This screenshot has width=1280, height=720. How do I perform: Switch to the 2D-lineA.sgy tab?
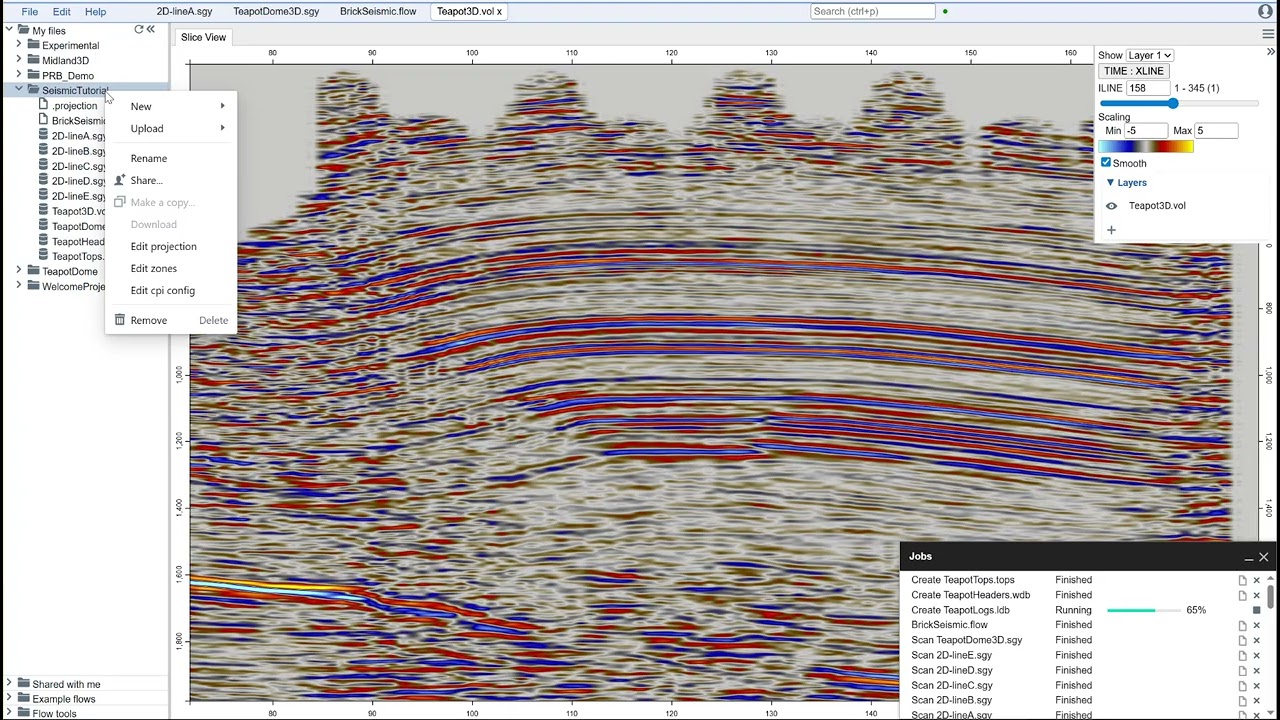(185, 12)
